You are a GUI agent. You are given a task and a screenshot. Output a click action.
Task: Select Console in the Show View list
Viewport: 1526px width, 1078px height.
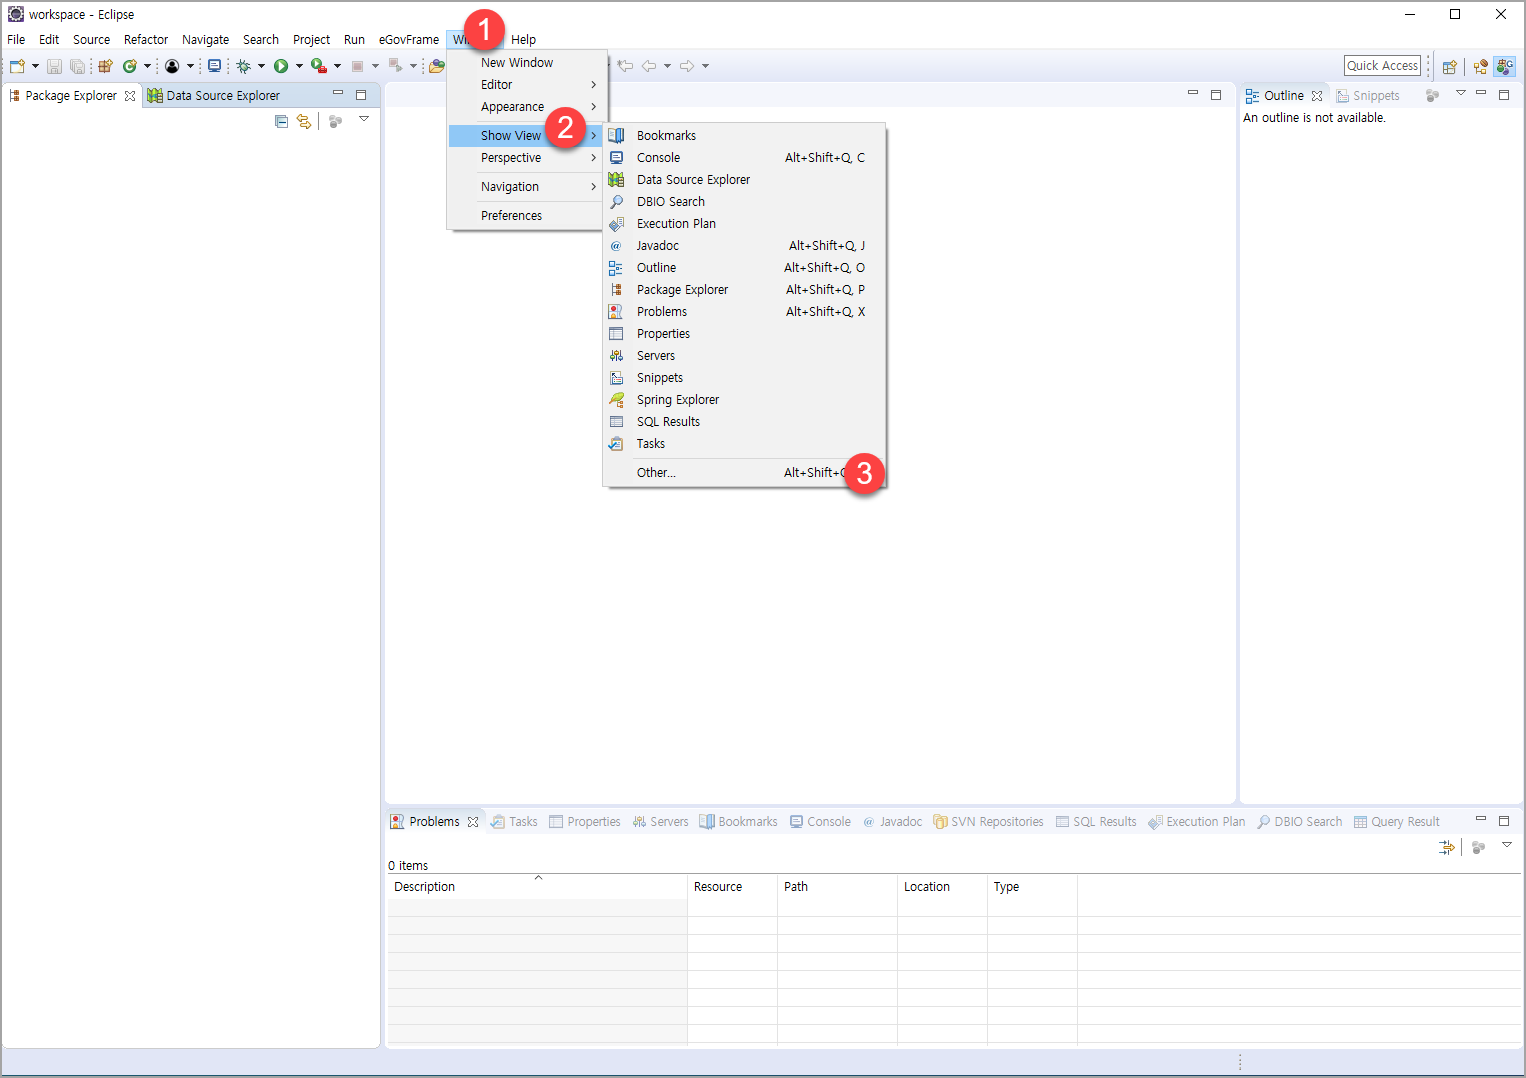click(744, 158)
